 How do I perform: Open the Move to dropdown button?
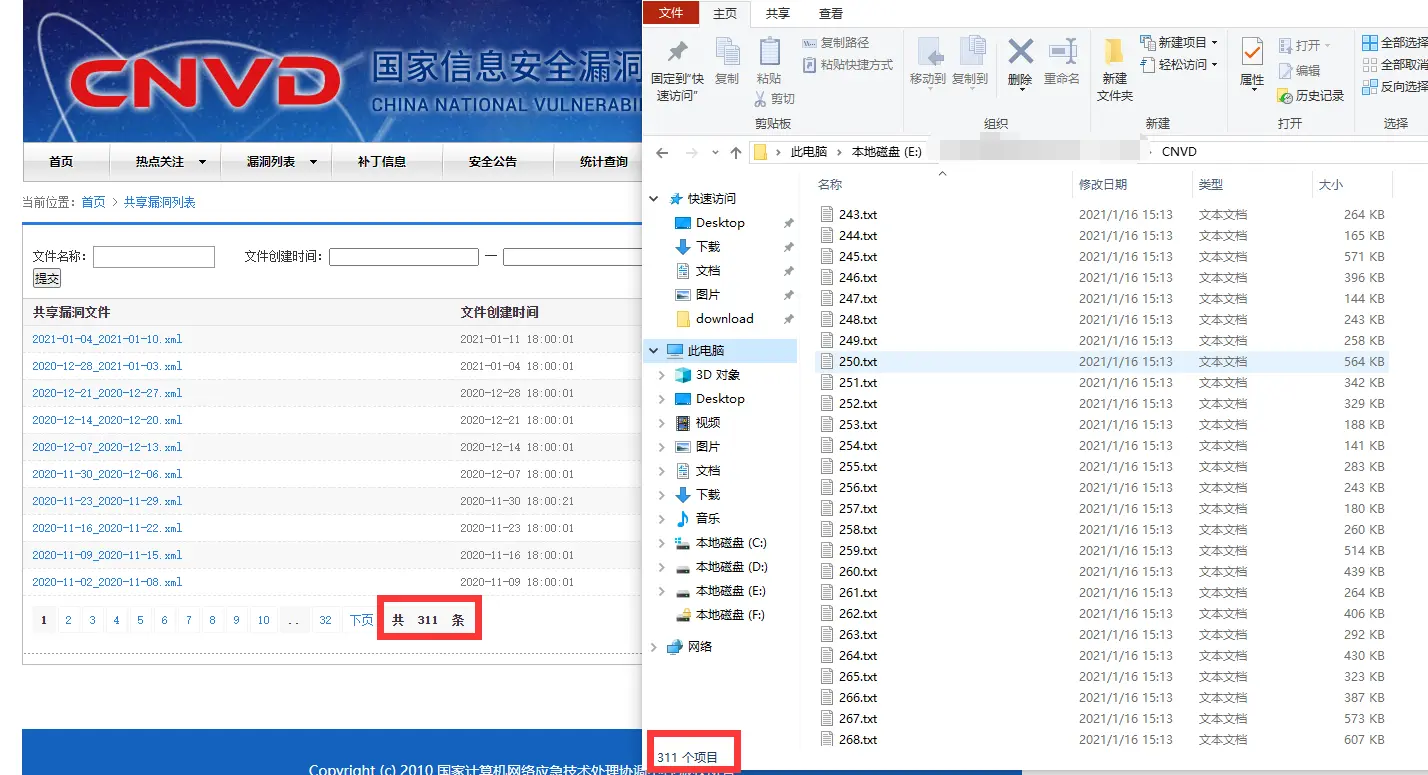point(927,63)
